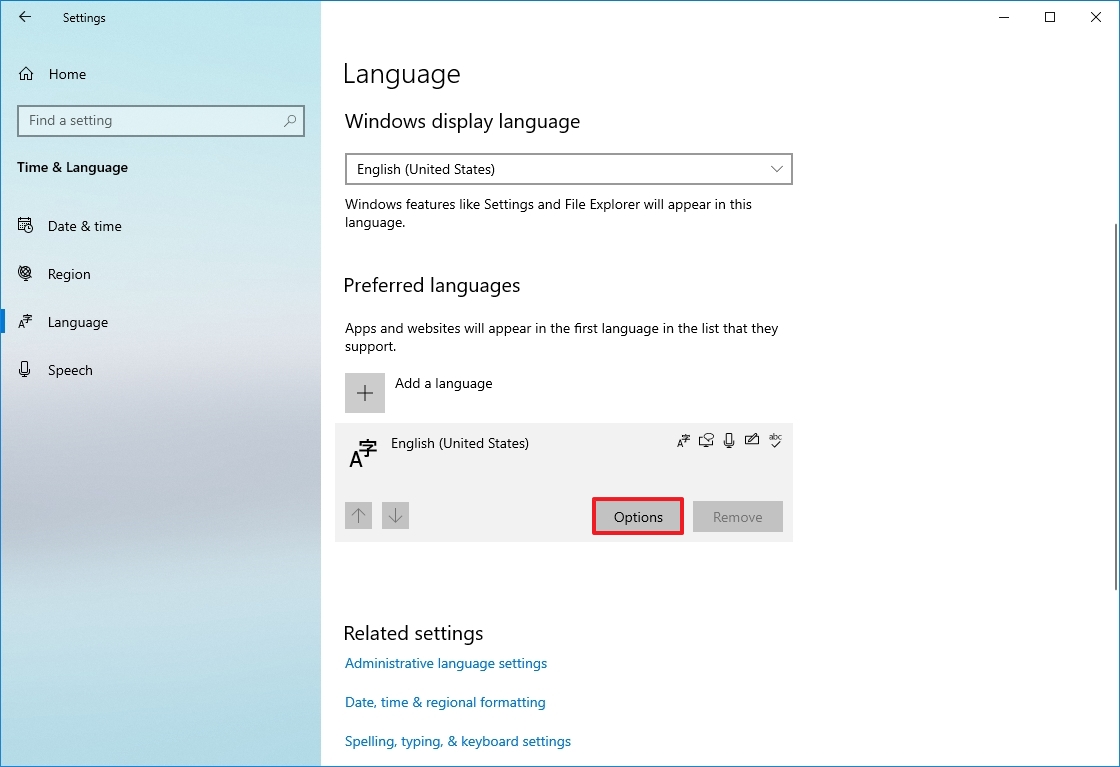The height and width of the screenshot is (767, 1120).
Task: Open Administrative language settings link
Action: point(446,663)
